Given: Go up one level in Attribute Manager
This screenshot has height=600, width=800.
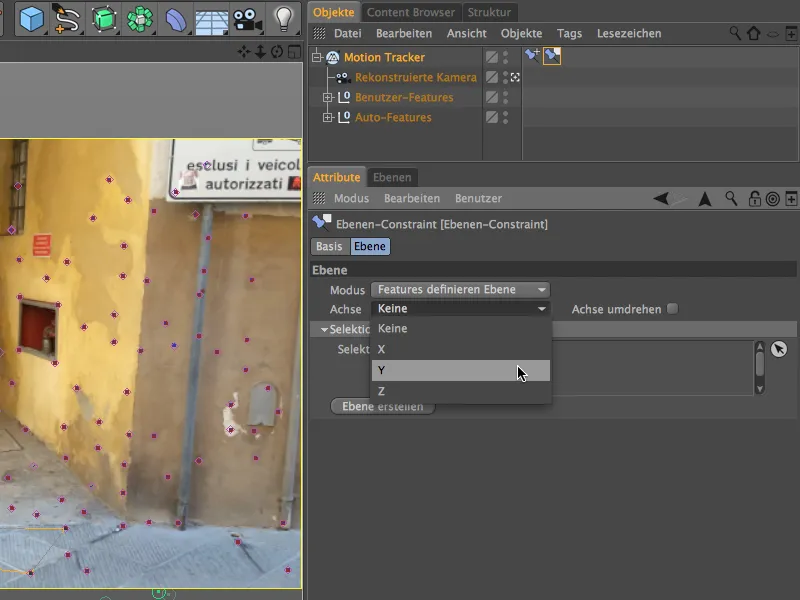Looking at the screenshot, I should (705, 198).
